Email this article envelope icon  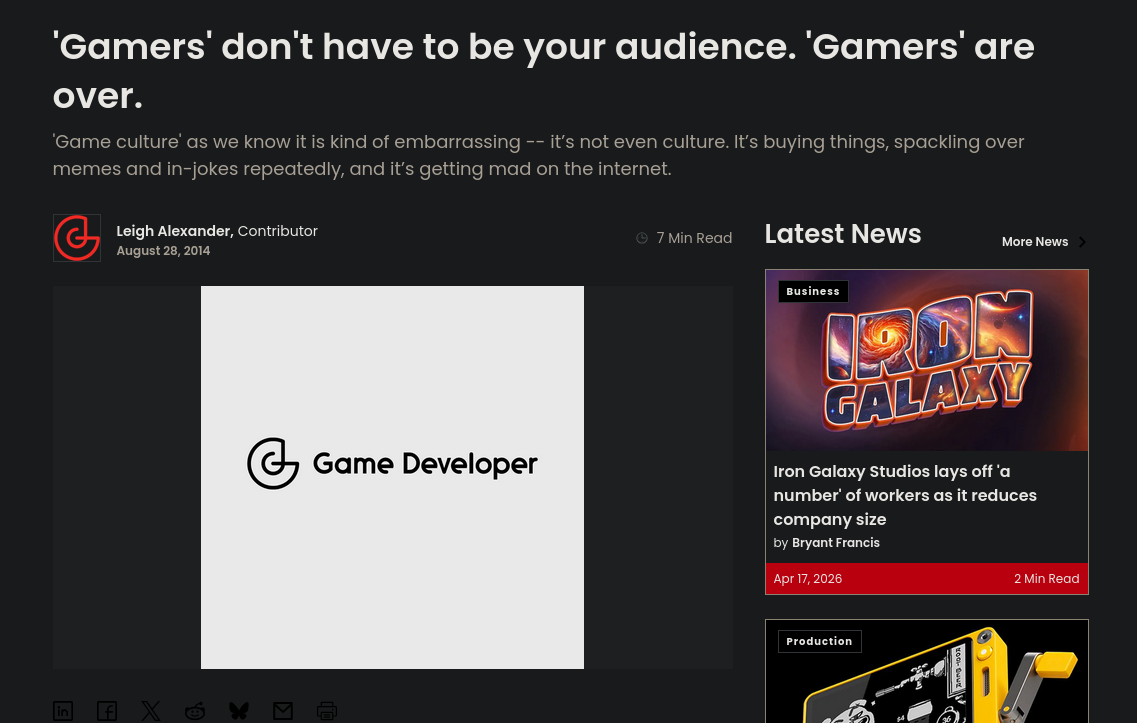pyautogui.click(x=283, y=711)
